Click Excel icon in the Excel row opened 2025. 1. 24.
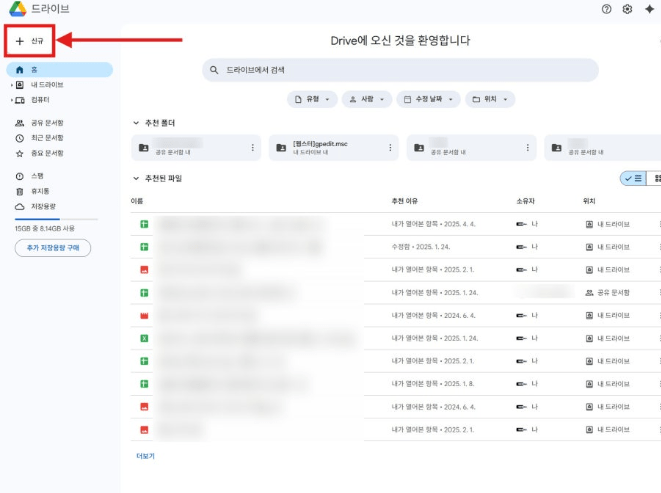 click(144, 338)
